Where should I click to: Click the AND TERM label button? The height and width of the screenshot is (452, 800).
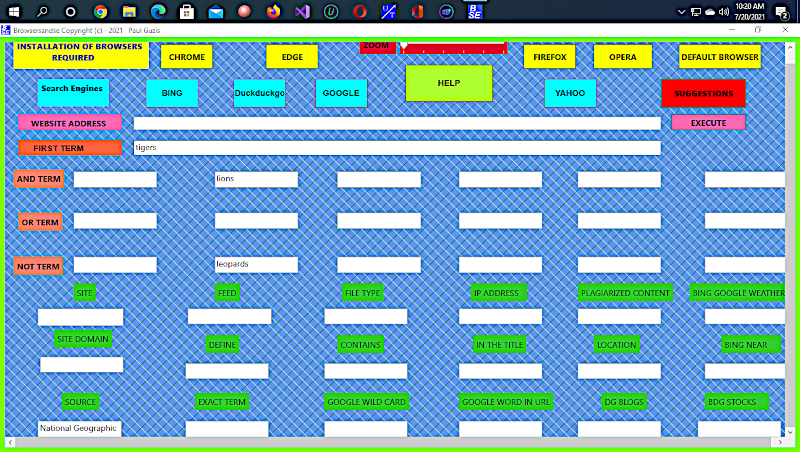click(x=39, y=179)
